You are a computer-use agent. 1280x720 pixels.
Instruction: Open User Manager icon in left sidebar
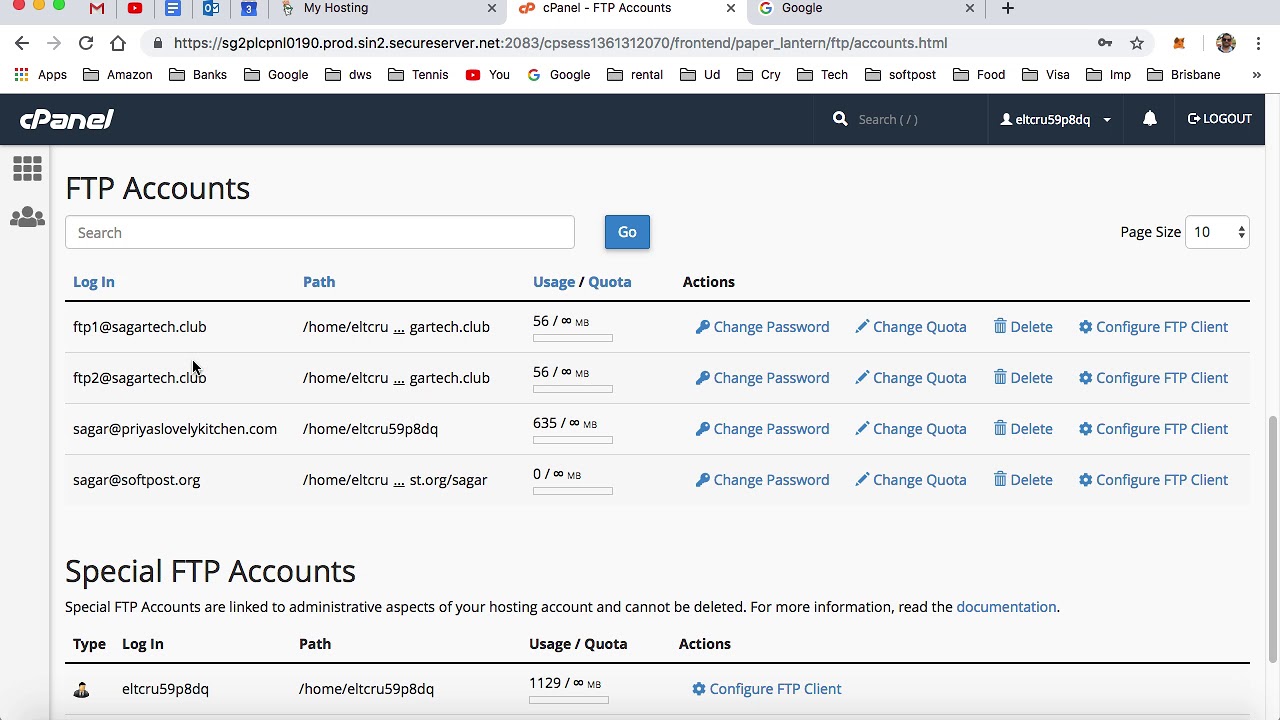coord(27,217)
